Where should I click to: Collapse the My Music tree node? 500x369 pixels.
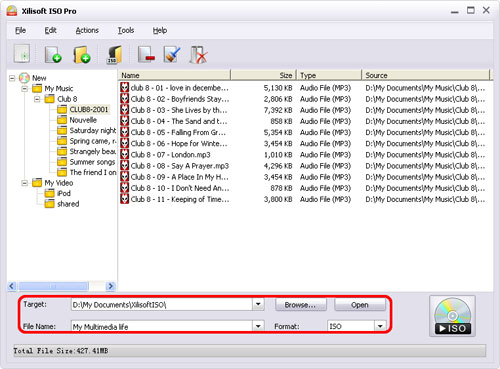(25, 89)
